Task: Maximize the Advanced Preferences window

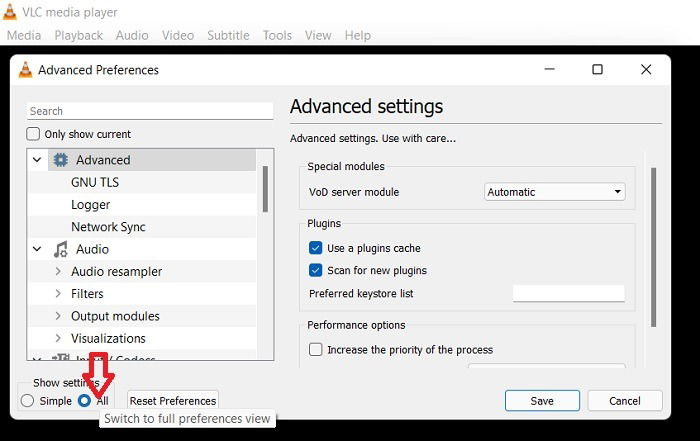Action: tap(597, 69)
